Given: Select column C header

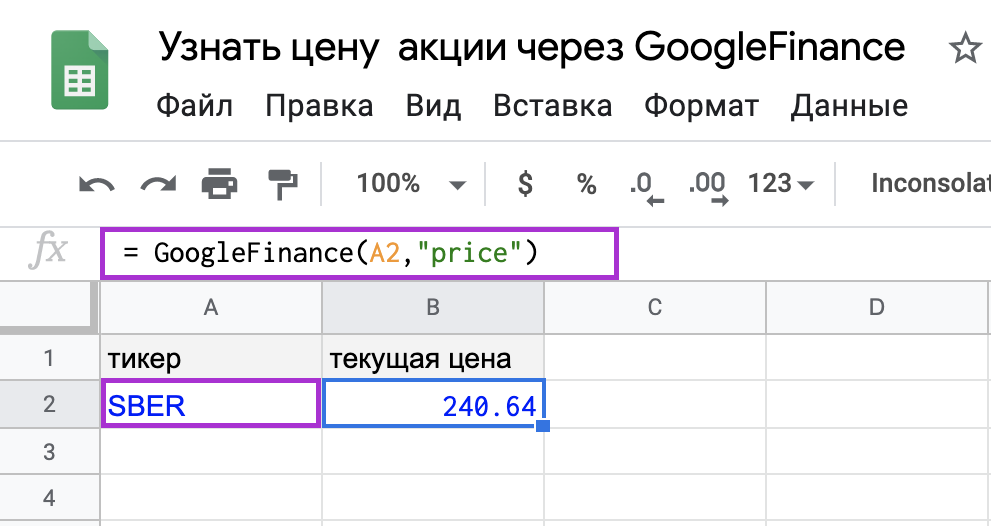Looking at the screenshot, I should (x=655, y=308).
